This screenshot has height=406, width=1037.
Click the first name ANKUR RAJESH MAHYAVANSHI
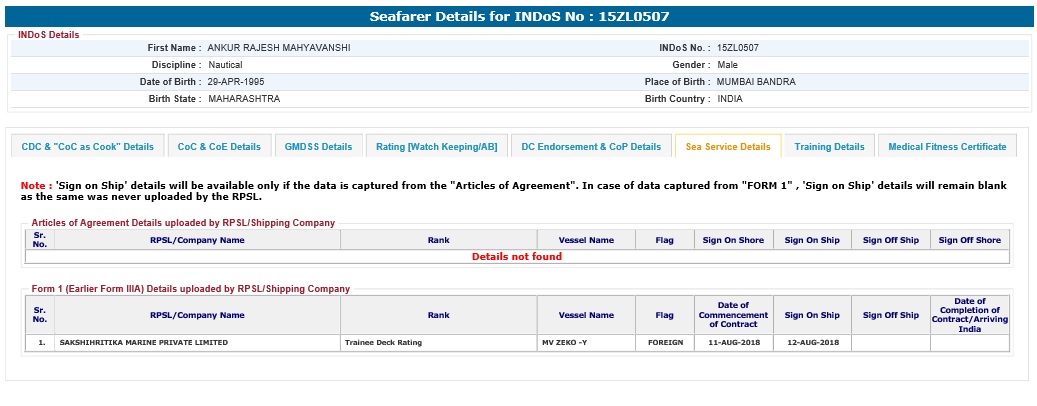coord(279,48)
